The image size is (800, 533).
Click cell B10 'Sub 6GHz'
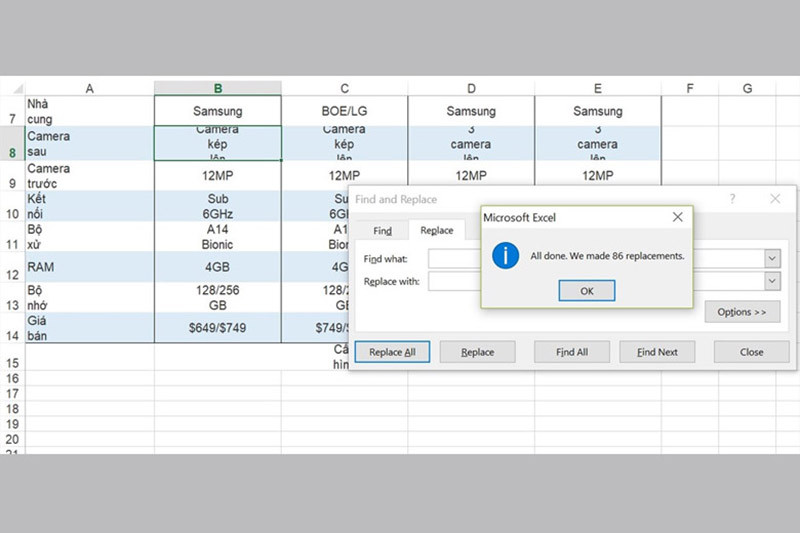click(x=218, y=206)
